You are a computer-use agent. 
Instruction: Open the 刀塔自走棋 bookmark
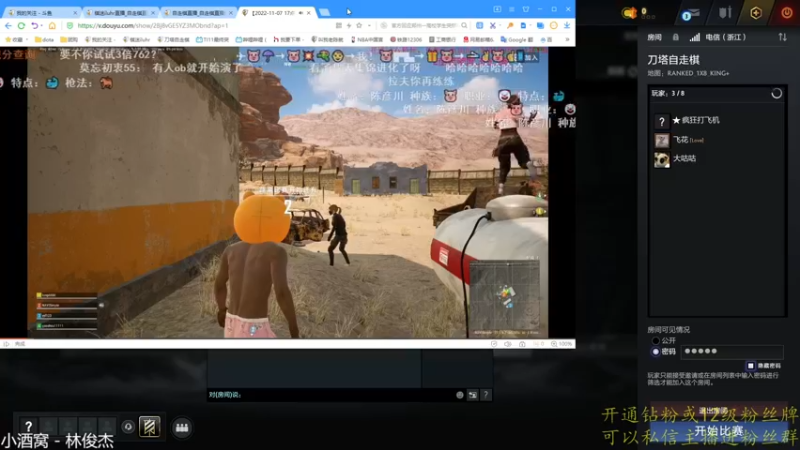coord(174,39)
